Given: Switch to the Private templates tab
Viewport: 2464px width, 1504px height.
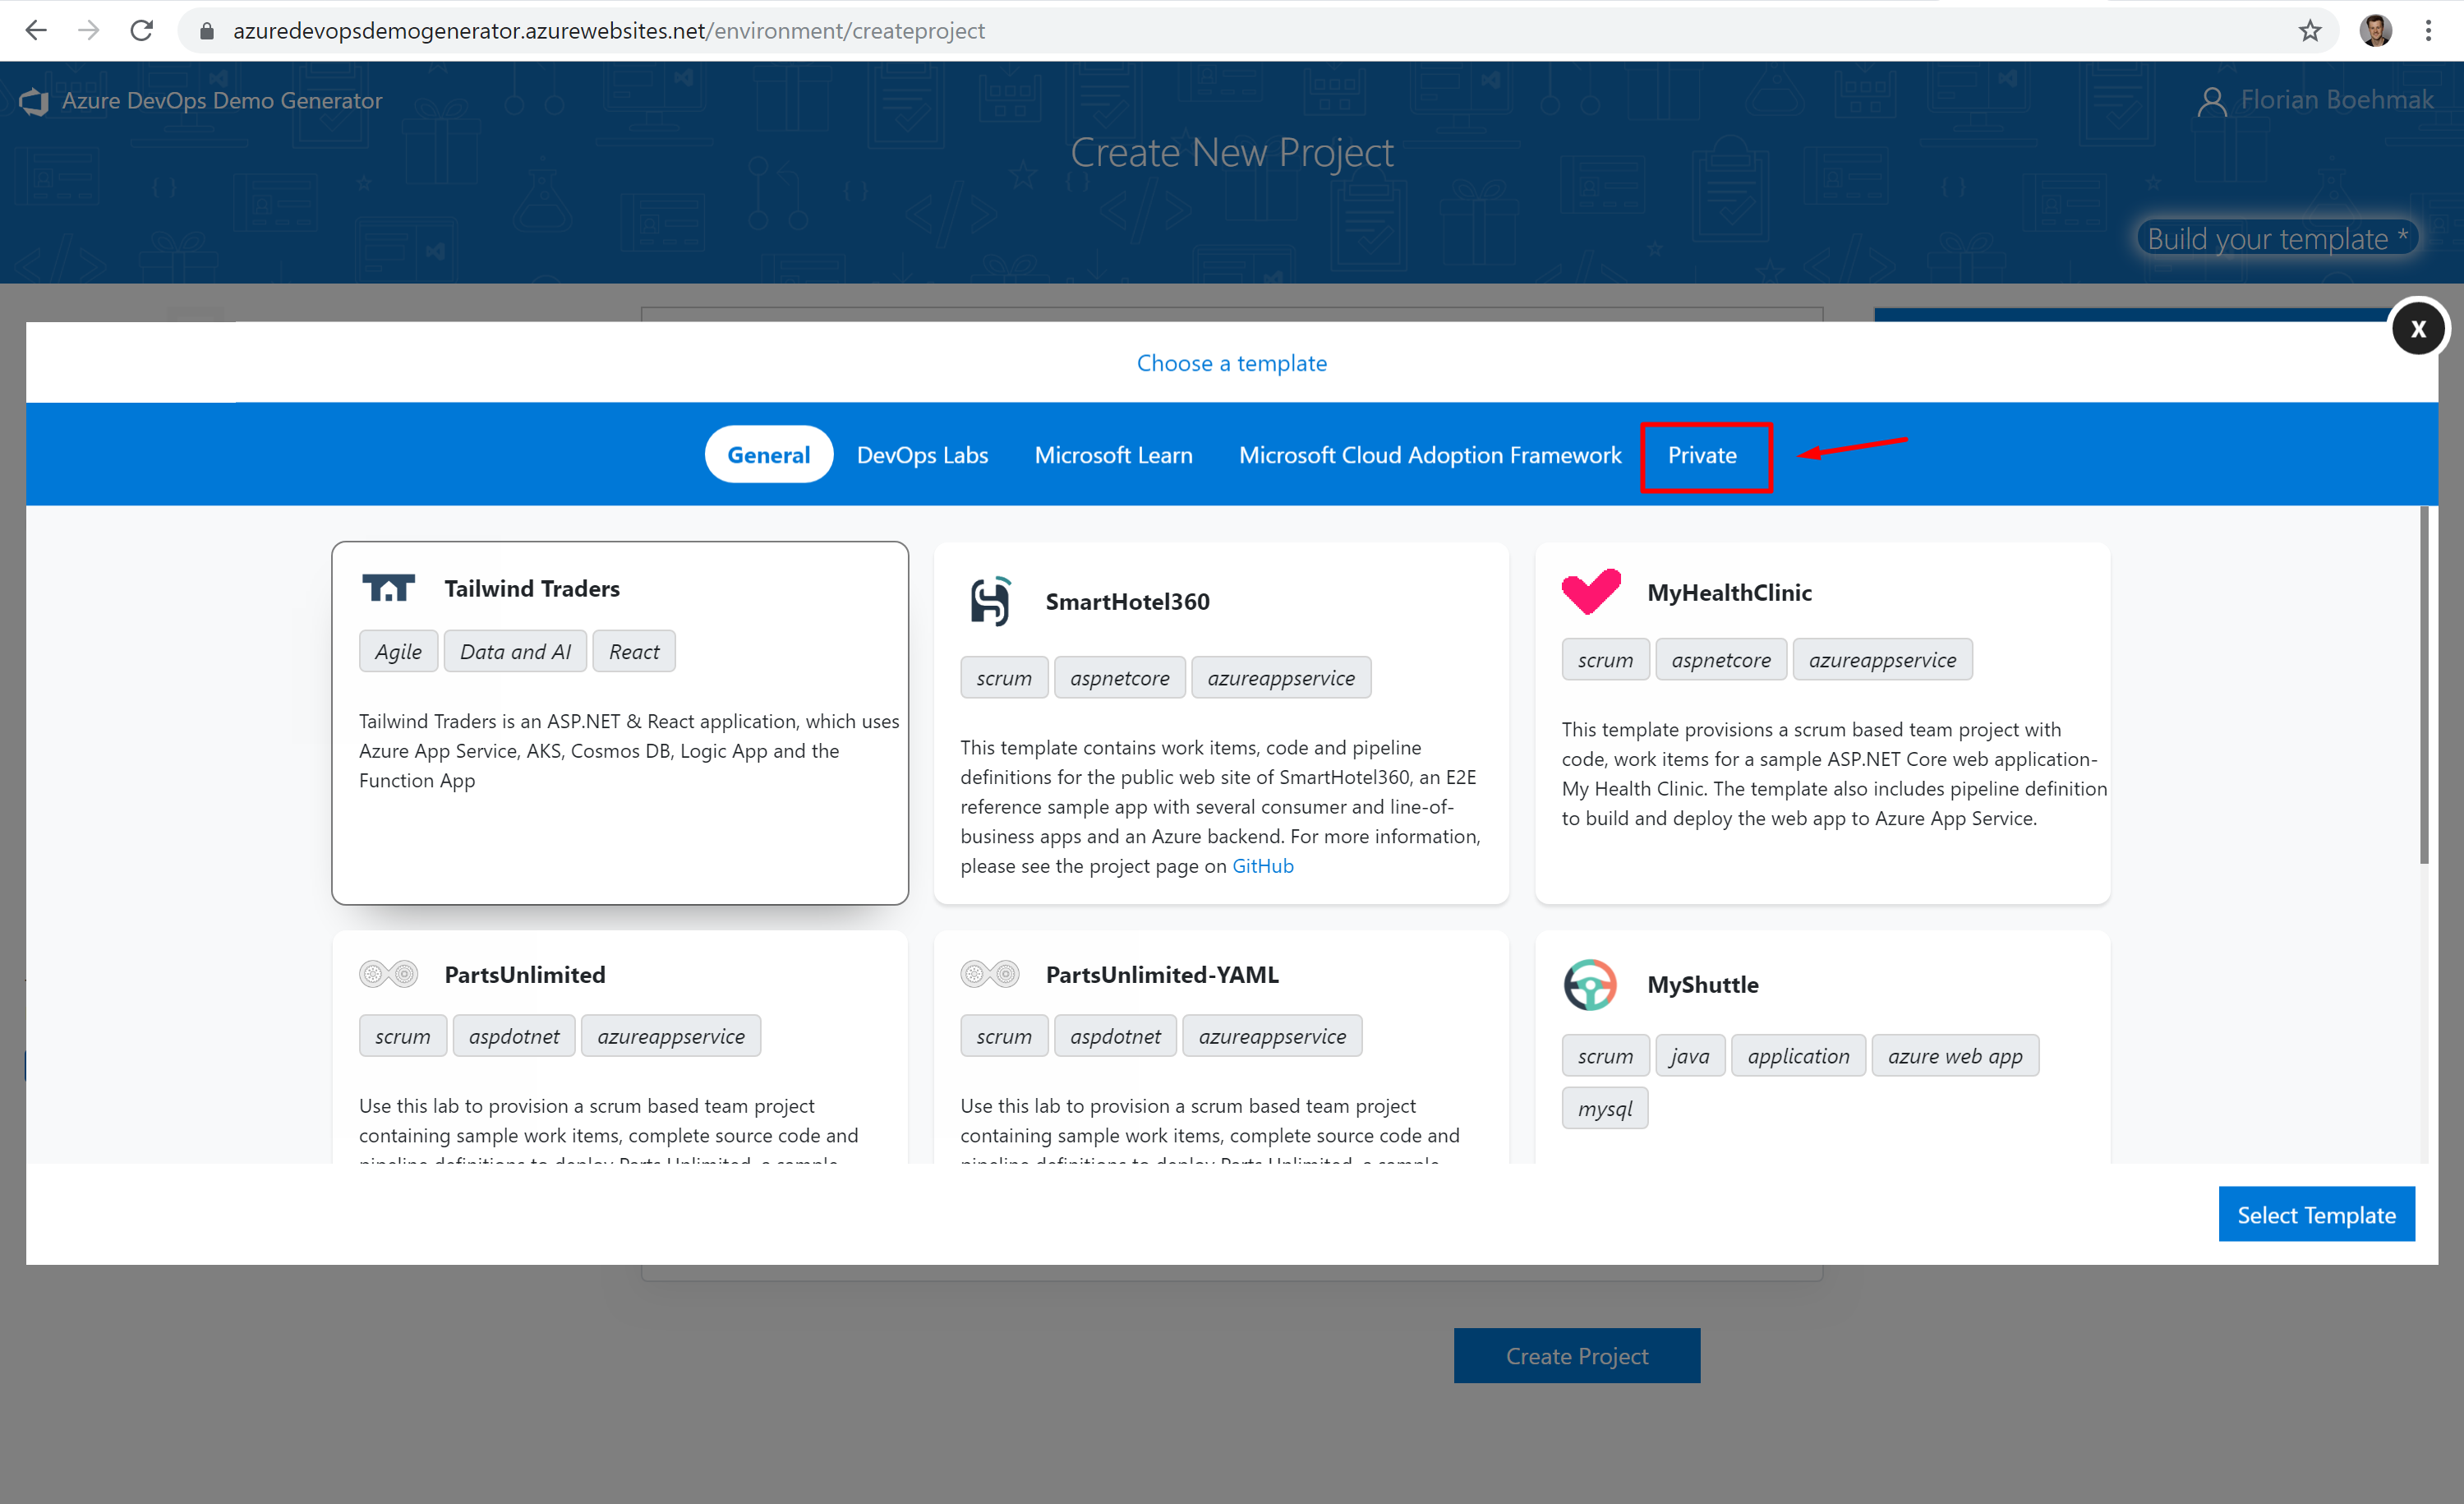Looking at the screenshot, I should (1702, 455).
